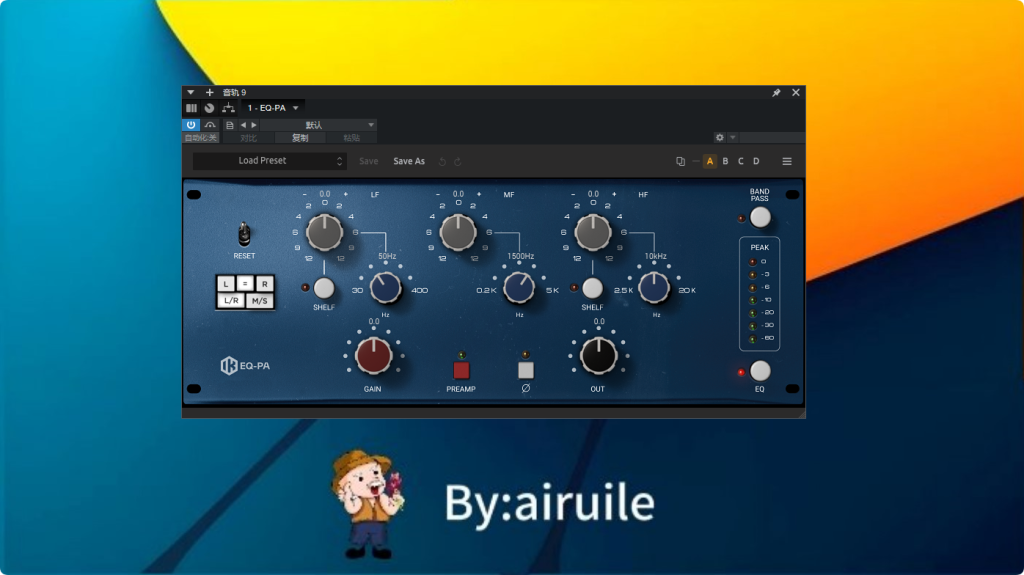This screenshot has height=575, width=1024.
Task: Open the window menu triangle beside the track name
Action: (x=191, y=93)
